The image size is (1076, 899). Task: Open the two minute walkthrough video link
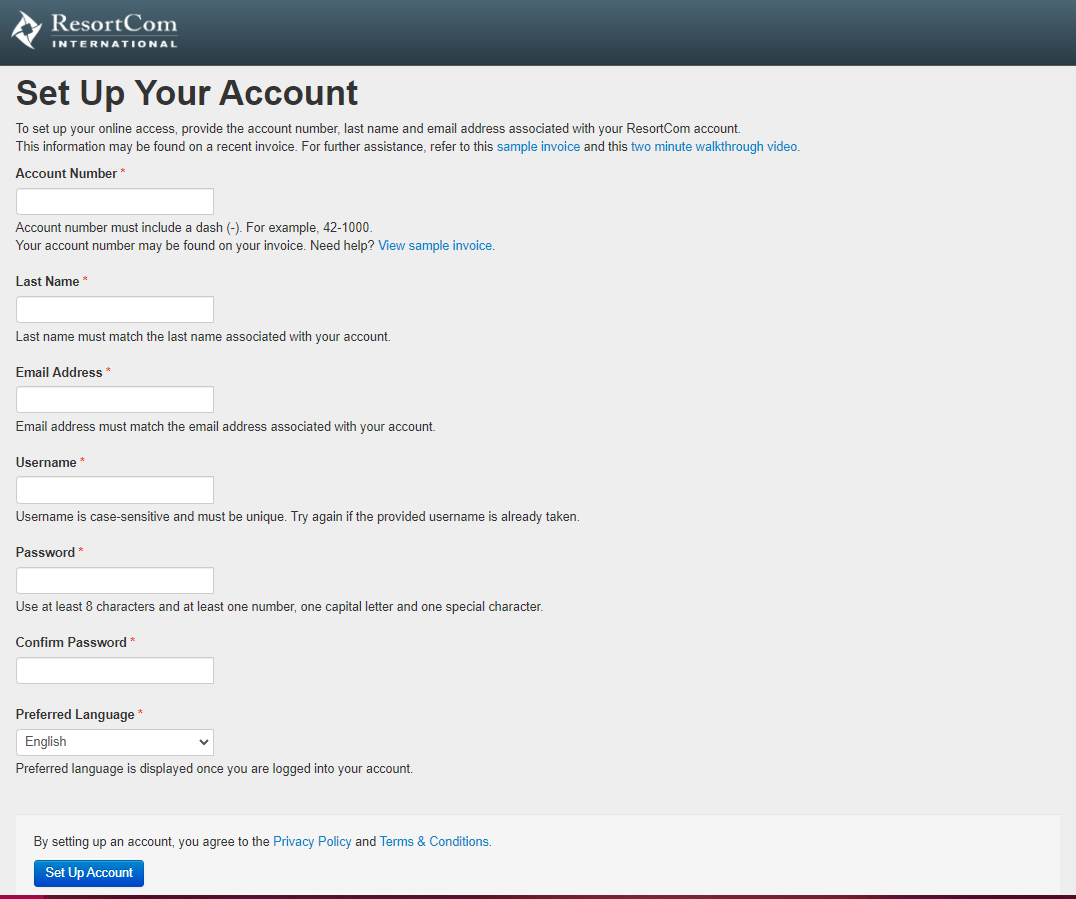(x=714, y=147)
